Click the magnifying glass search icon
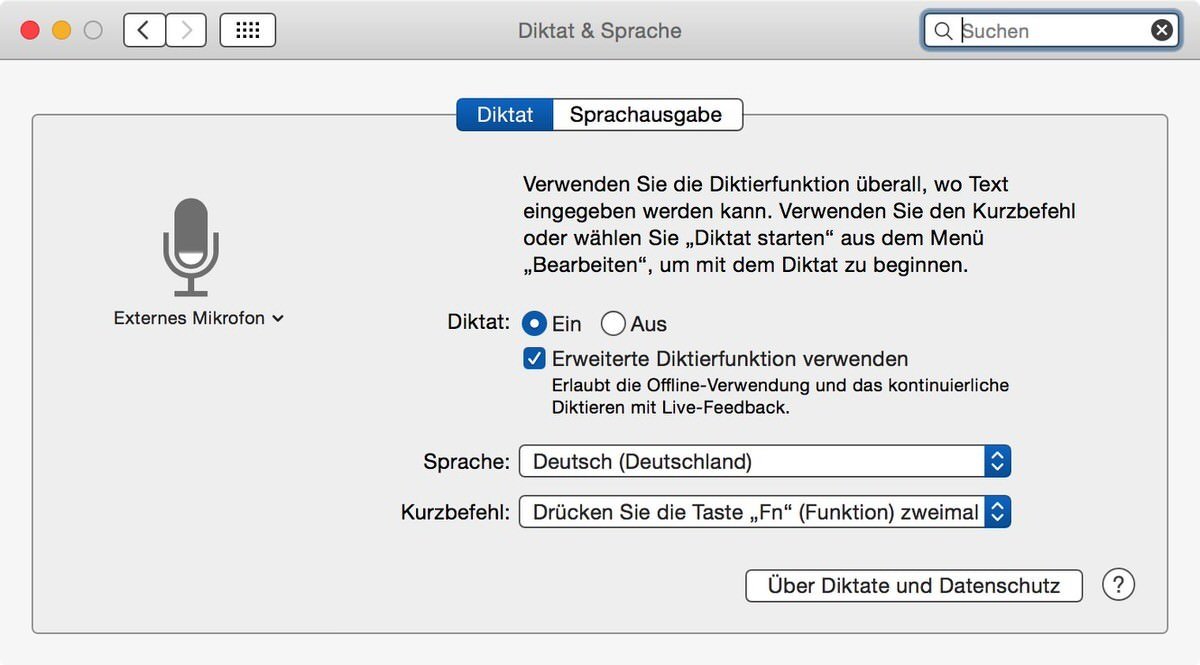 942,31
